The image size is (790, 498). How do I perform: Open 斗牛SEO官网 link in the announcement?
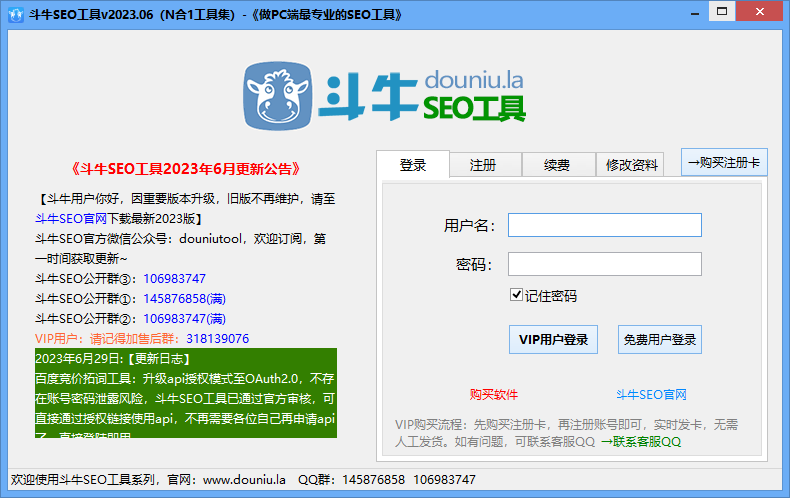point(71,219)
